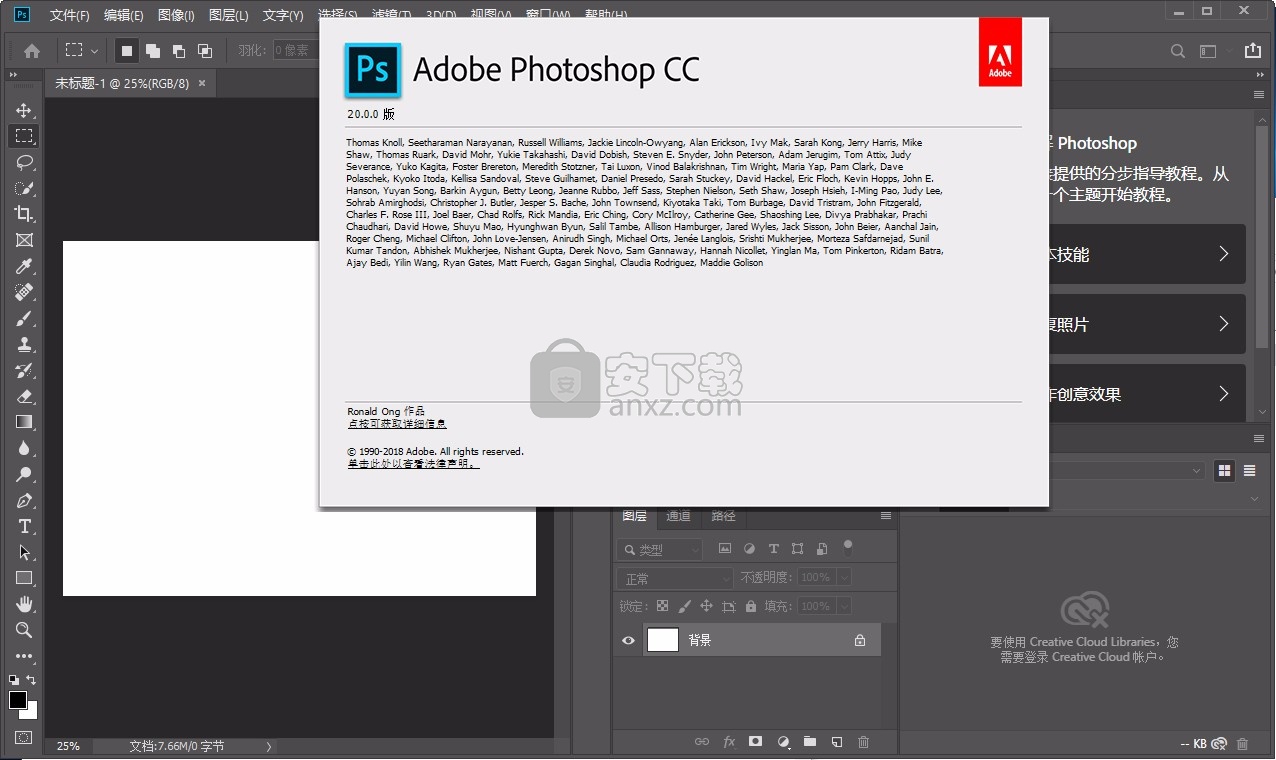Open the layer styles fx button
Image resolution: width=1276 pixels, height=760 pixels.
[x=729, y=742]
